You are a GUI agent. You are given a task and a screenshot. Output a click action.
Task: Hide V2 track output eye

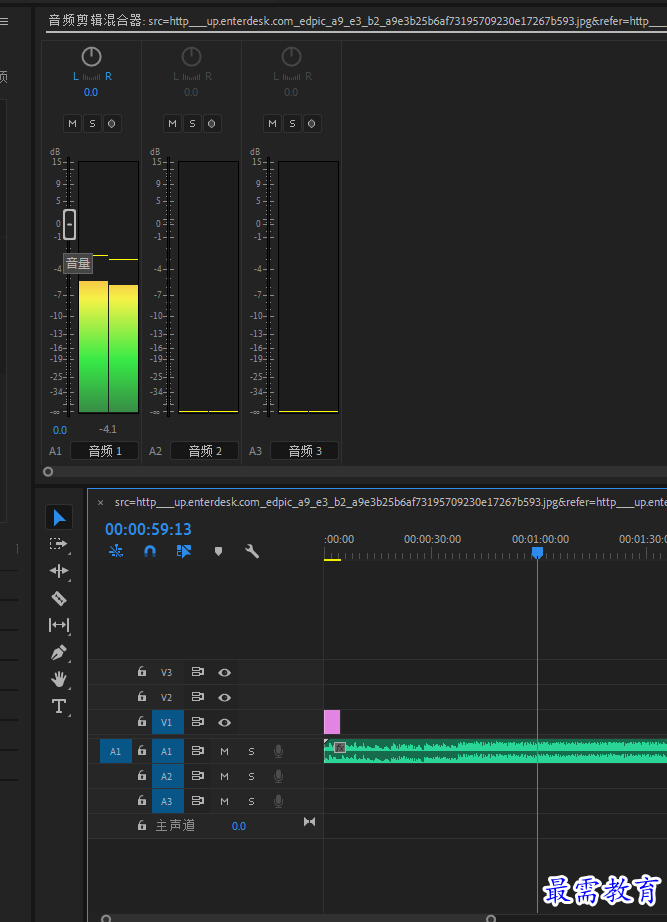click(224, 697)
